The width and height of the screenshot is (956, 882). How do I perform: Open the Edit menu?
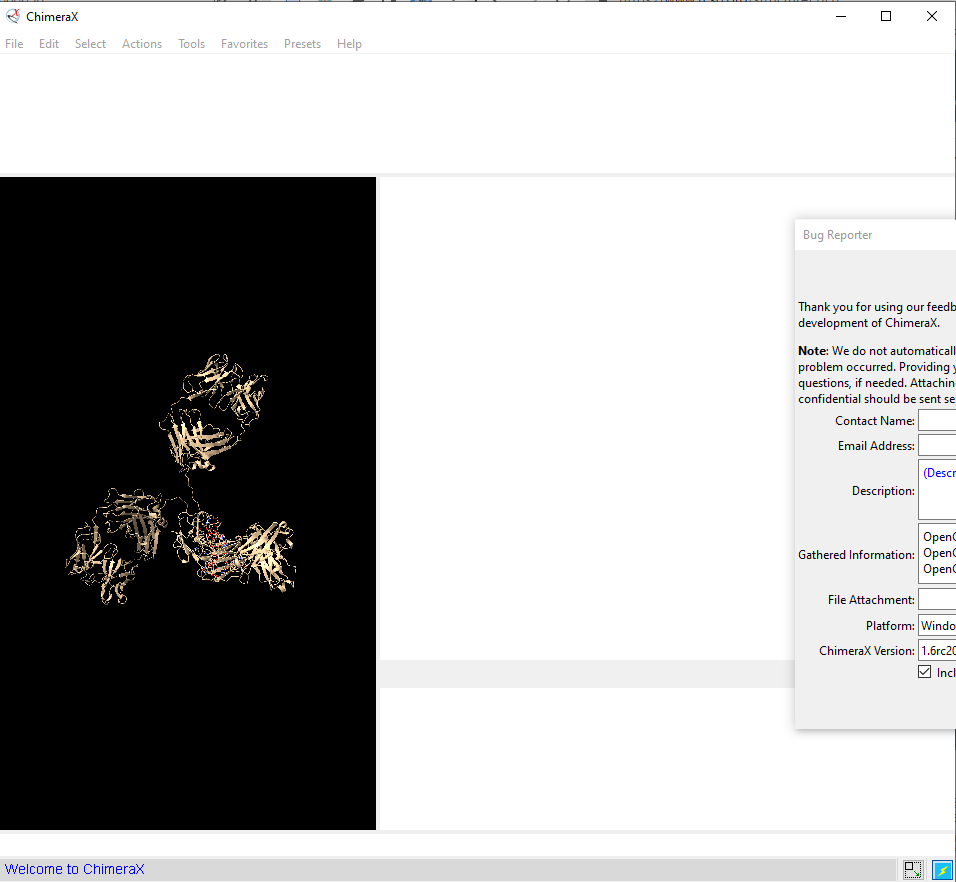[49, 44]
